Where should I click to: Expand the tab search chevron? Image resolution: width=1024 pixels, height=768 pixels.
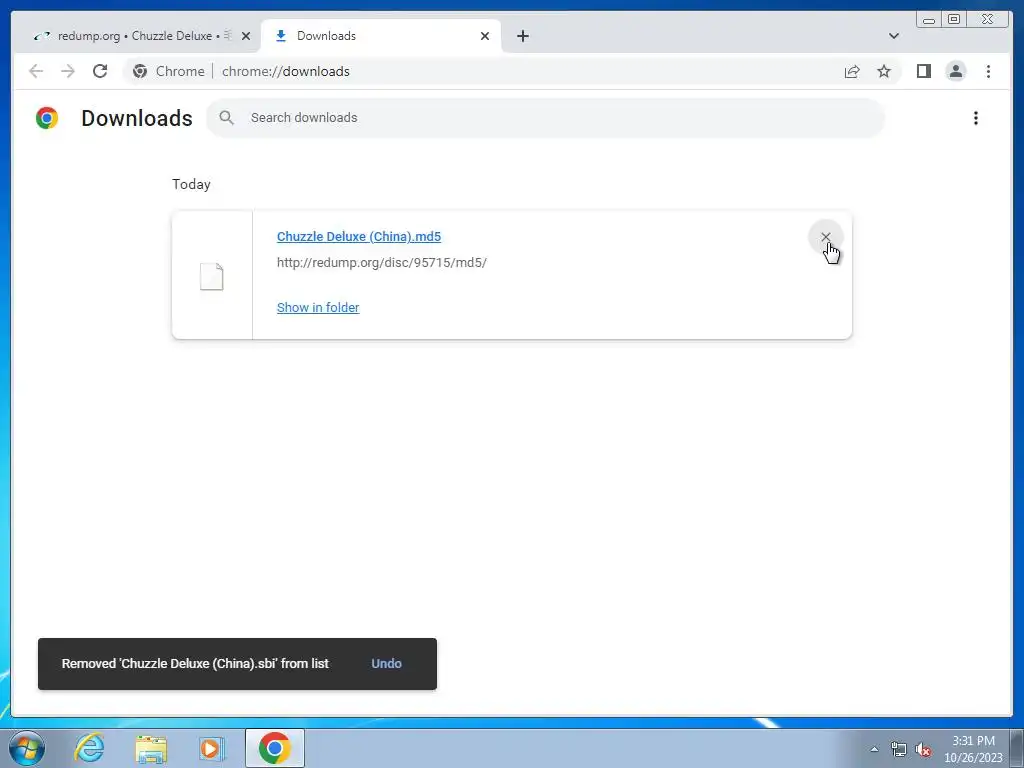(x=893, y=36)
